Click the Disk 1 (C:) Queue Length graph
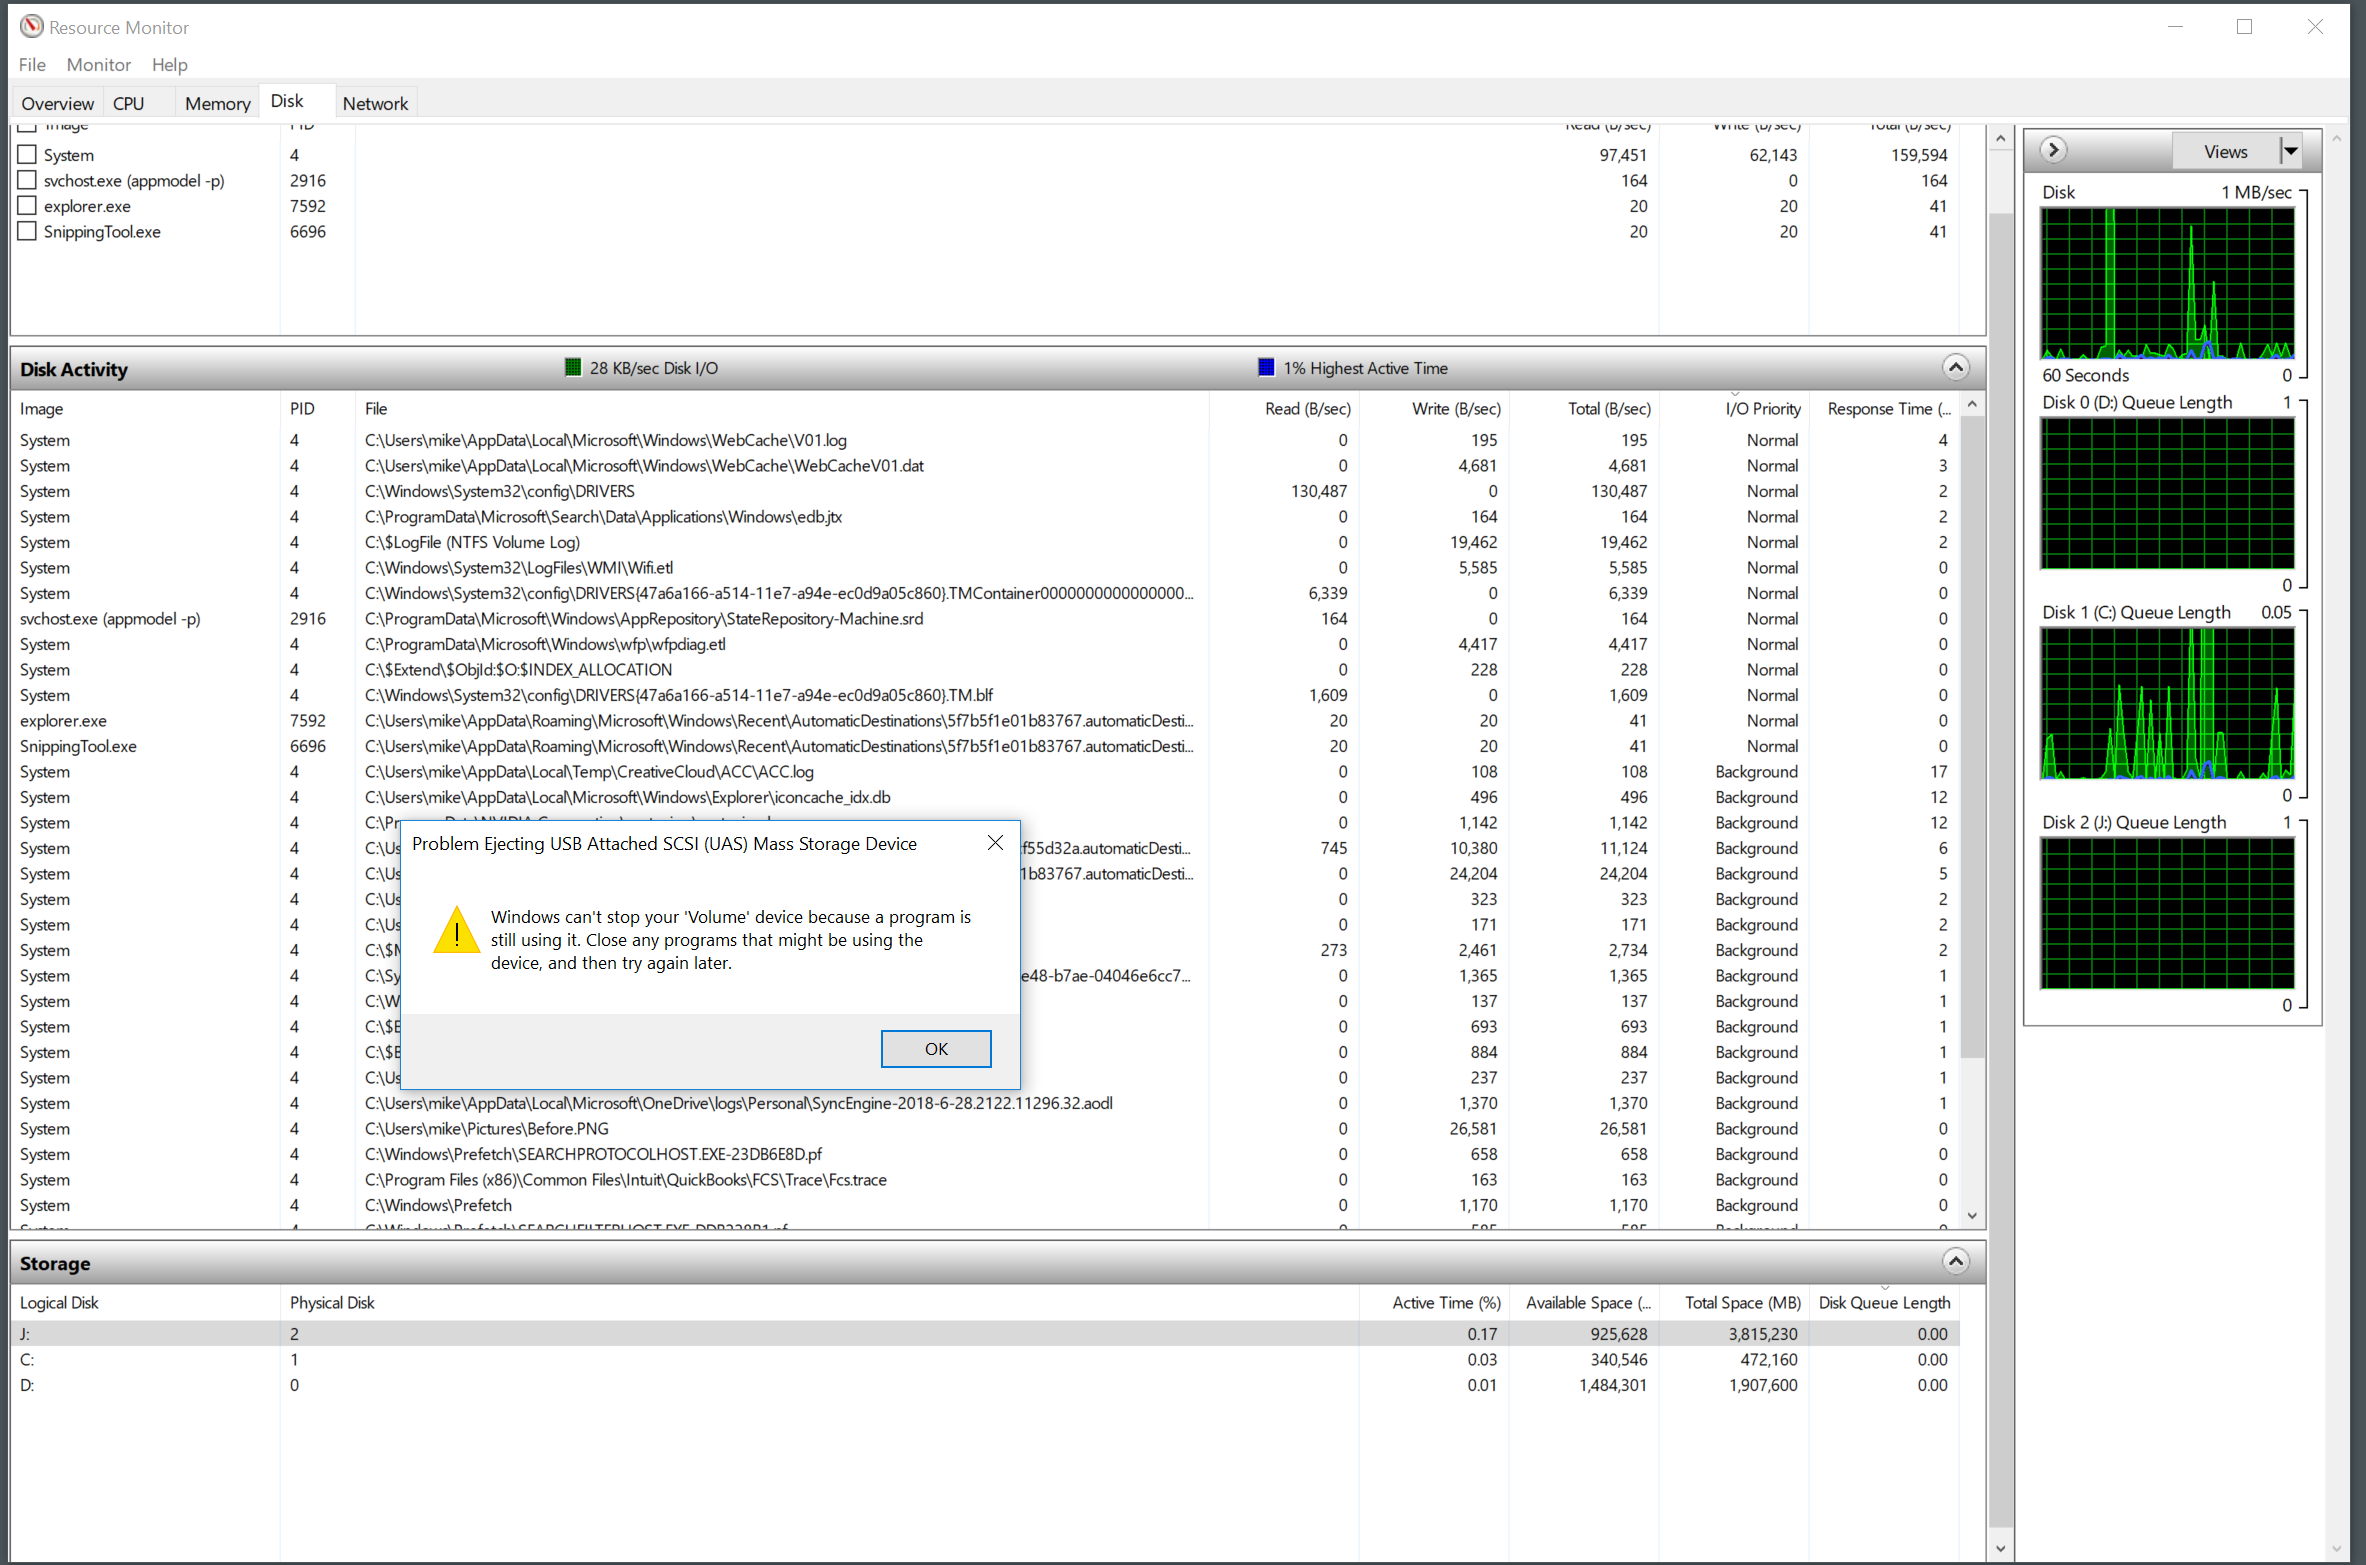The width and height of the screenshot is (2366, 1565). [x=2166, y=704]
